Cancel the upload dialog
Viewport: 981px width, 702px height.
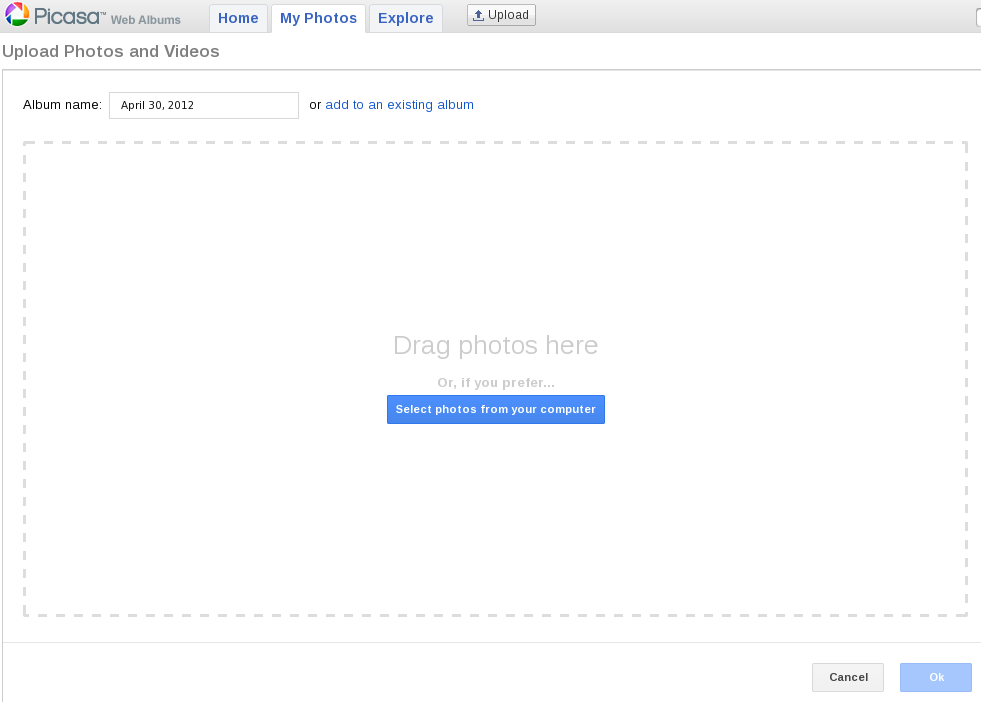pyautogui.click(x=848, y=677)
